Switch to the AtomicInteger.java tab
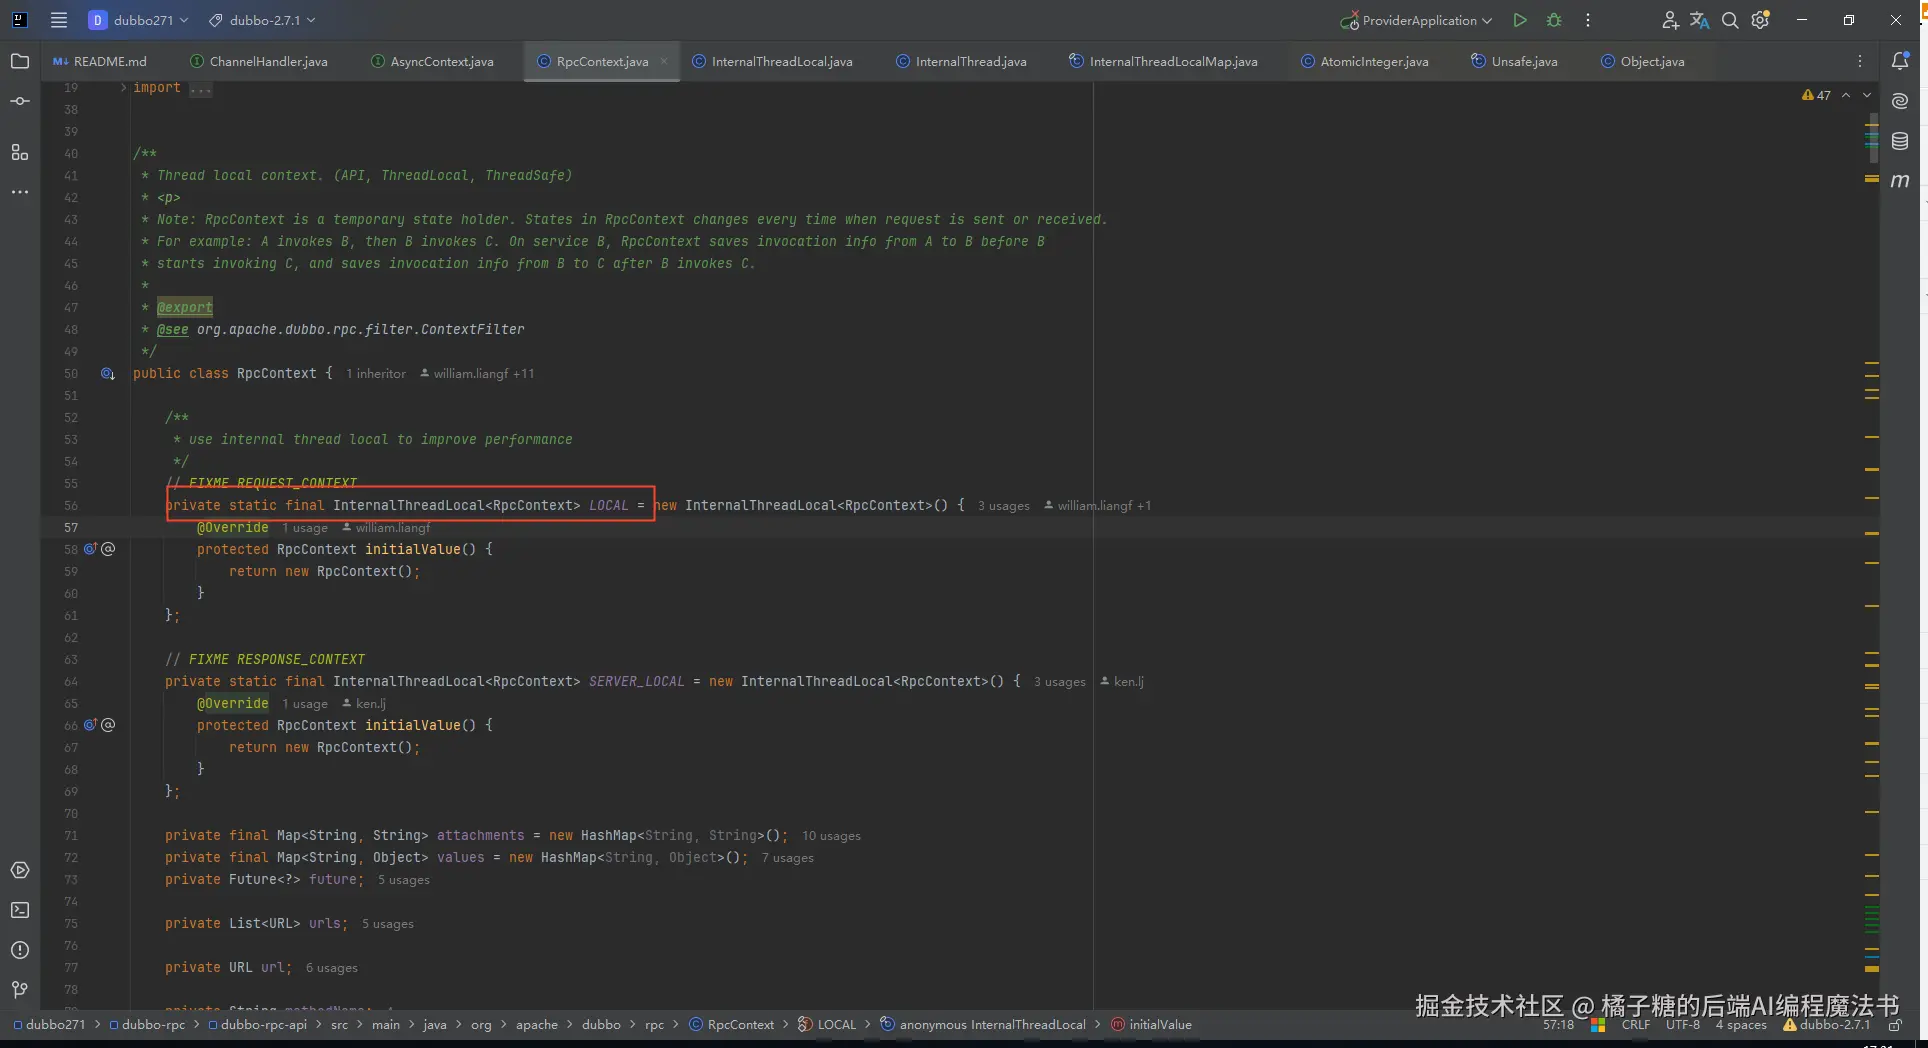1928x1048 pixels. tap(1365, 61)
